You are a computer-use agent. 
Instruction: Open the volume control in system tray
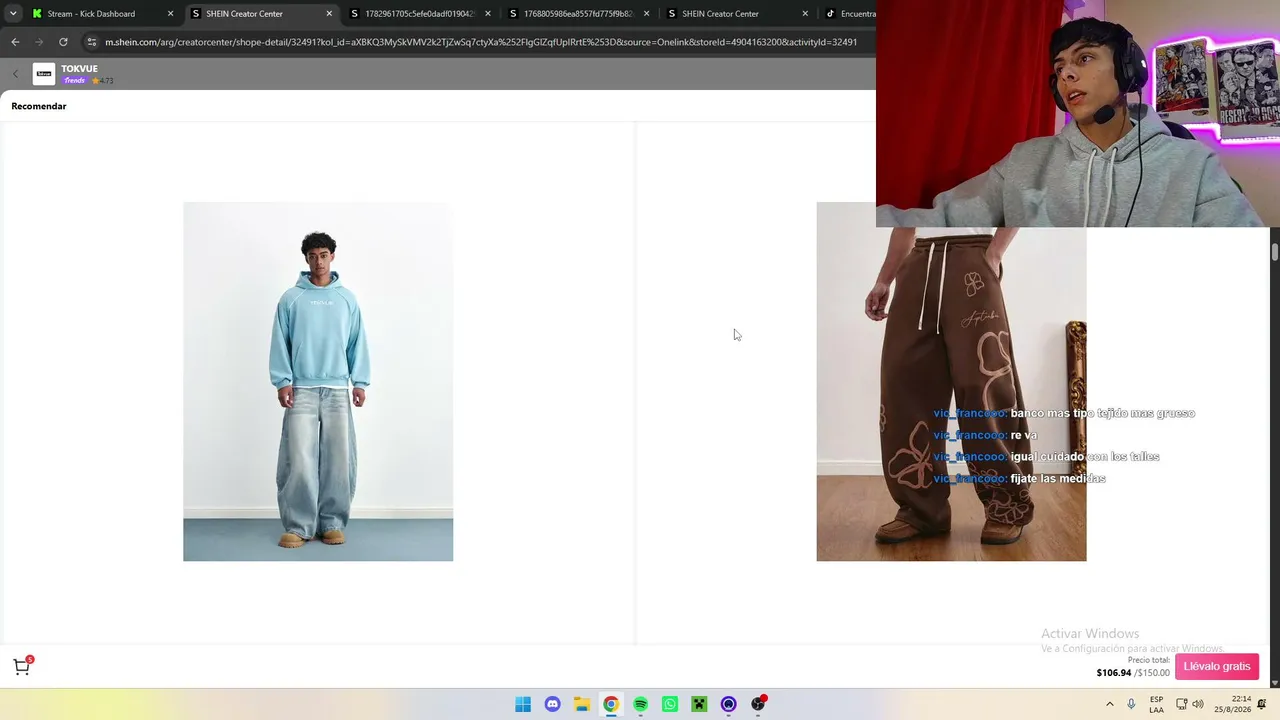[1198, 704]
